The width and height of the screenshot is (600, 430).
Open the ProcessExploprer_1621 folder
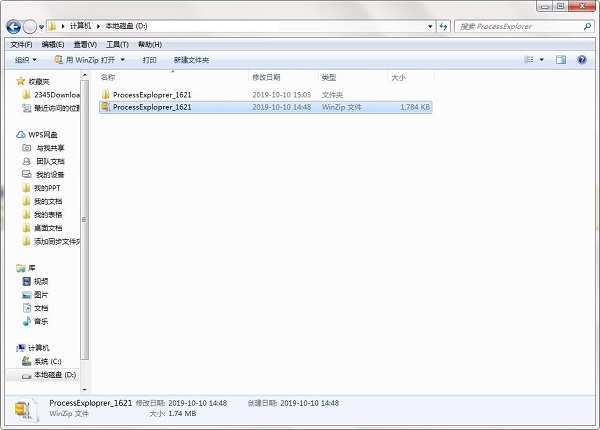151,94
